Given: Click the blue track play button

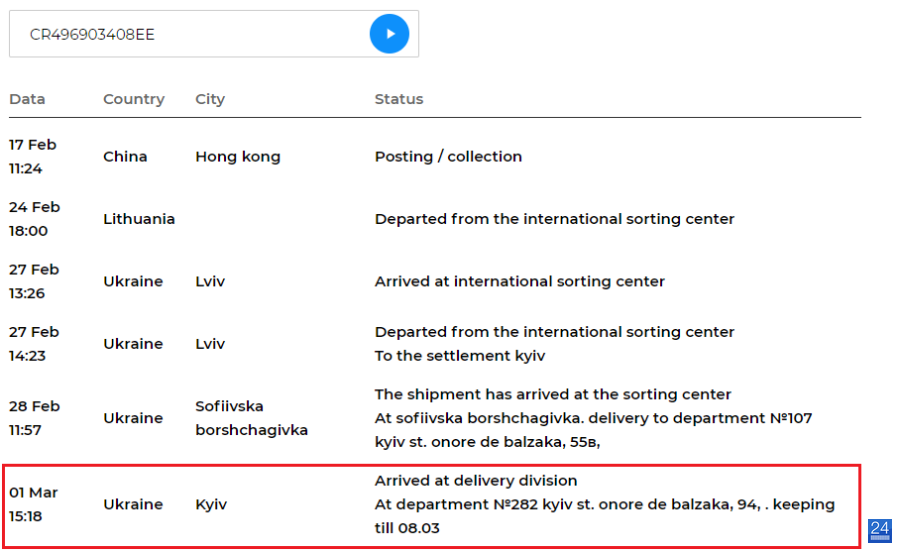Looking at the screenshot, I should pyautogui.click(x=389, y=34).
